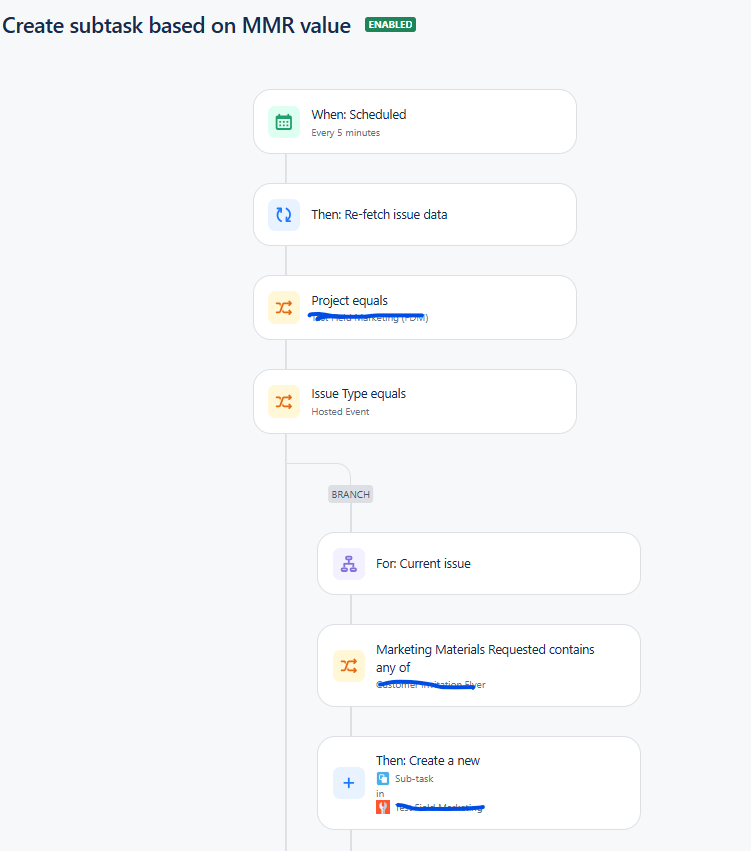Open the Marketing Materials Requested condition card
Viewport: 751px width, 851px height.
point(479,665)
